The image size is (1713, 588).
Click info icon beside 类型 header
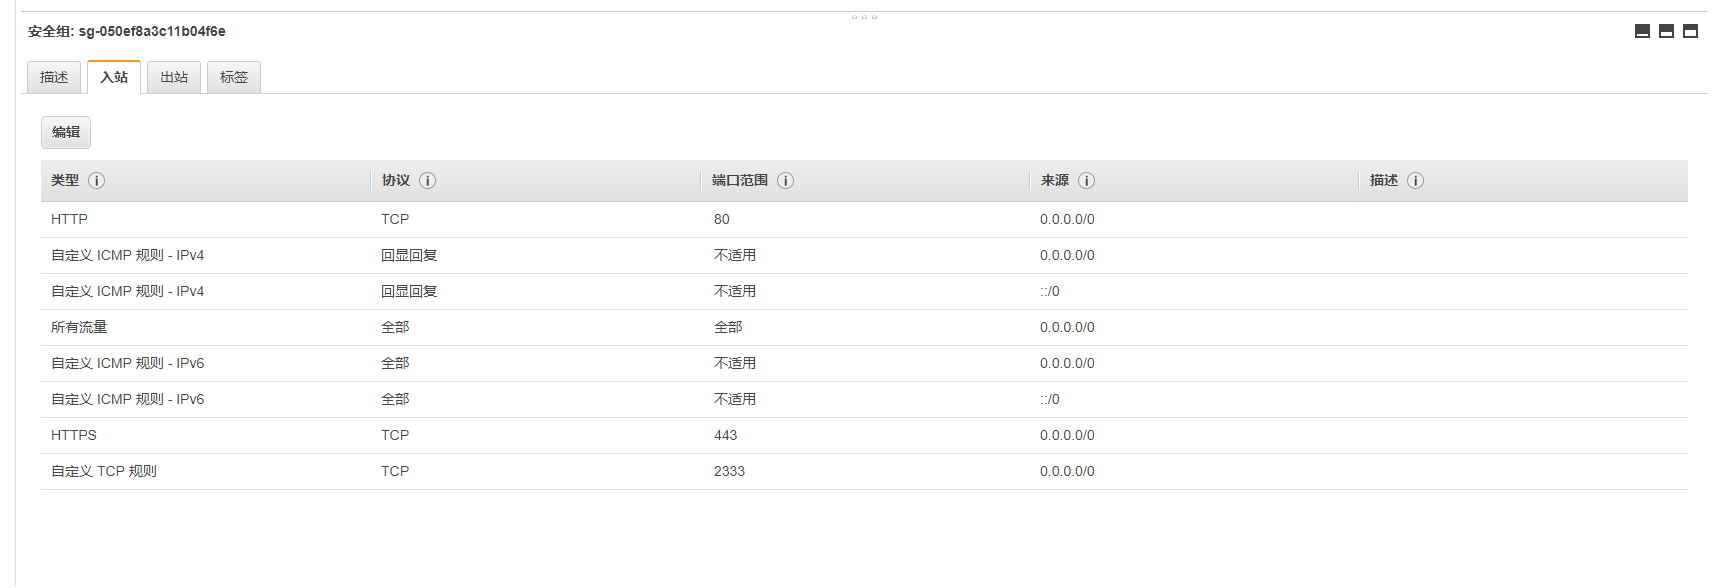[96, 181]
